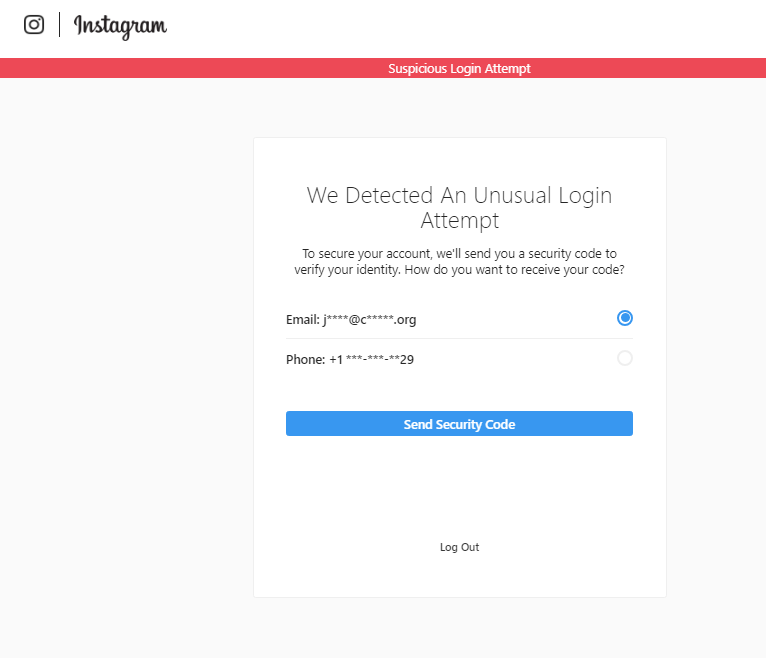Click the +1 country code in Phone option
This screenshot has height=658, width=766.
click(x=335, y=360)
